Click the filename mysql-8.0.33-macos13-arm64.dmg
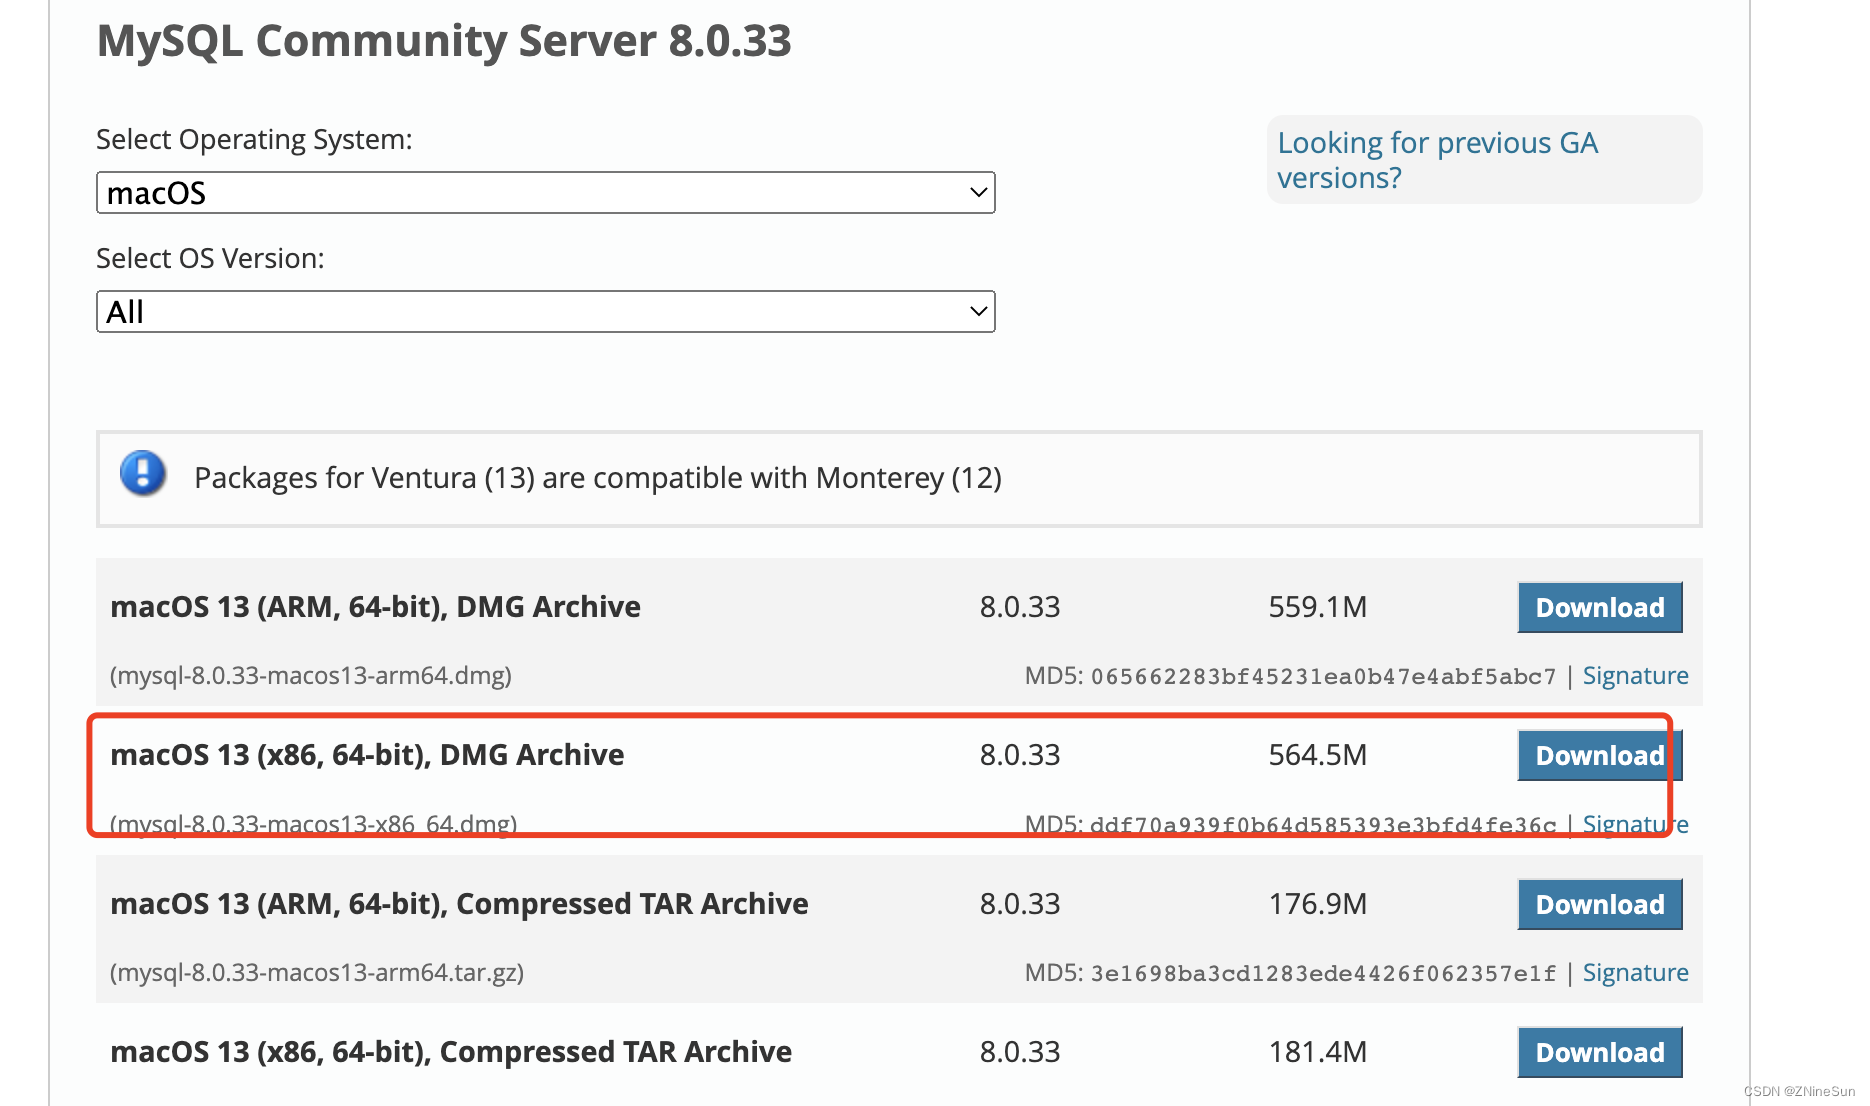Screen dimensions: 1870x1106 pyautogui.click(x=311, y=675)
